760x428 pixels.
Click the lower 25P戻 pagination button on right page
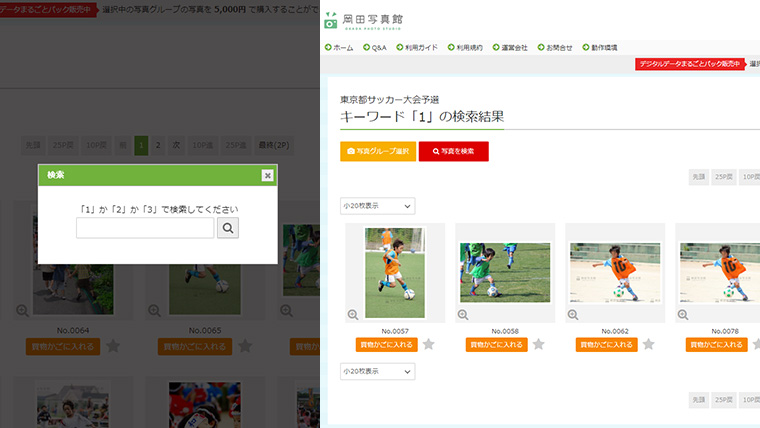point(724,400)
